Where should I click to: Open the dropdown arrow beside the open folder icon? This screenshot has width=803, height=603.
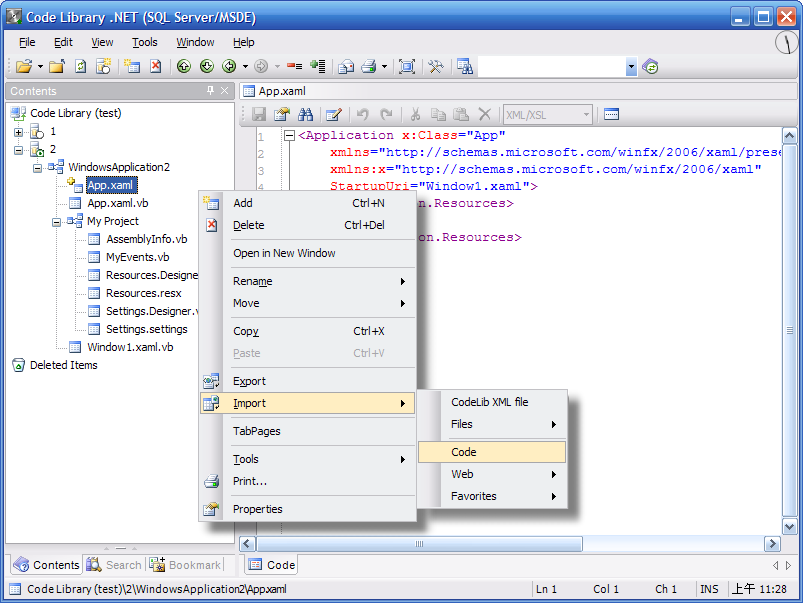[40, 67]
